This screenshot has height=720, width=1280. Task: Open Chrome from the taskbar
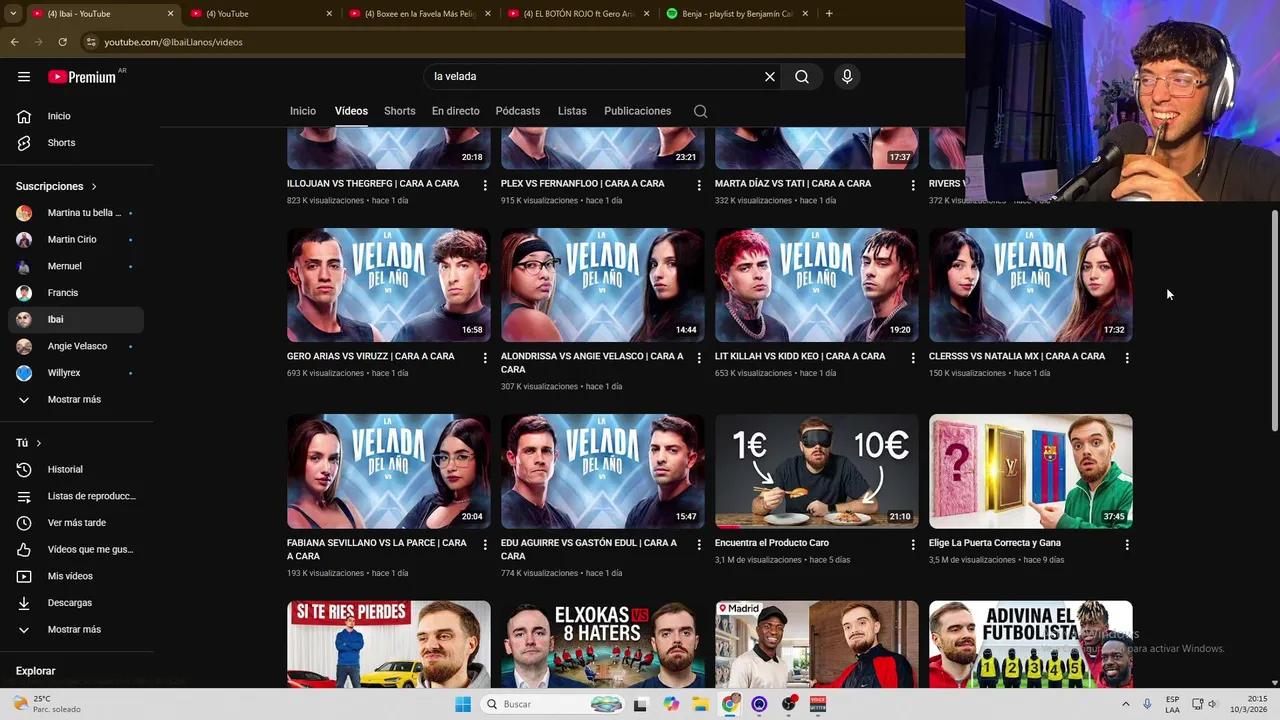click(x=730, y=704)
